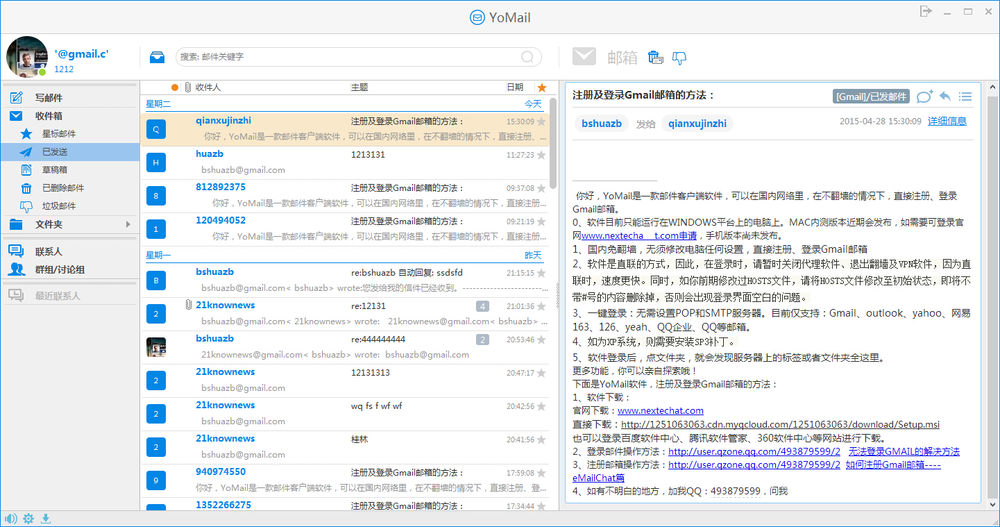Star the 940974550 email at 17:59:08
The image size is (1000, 527).
(541, 473)
